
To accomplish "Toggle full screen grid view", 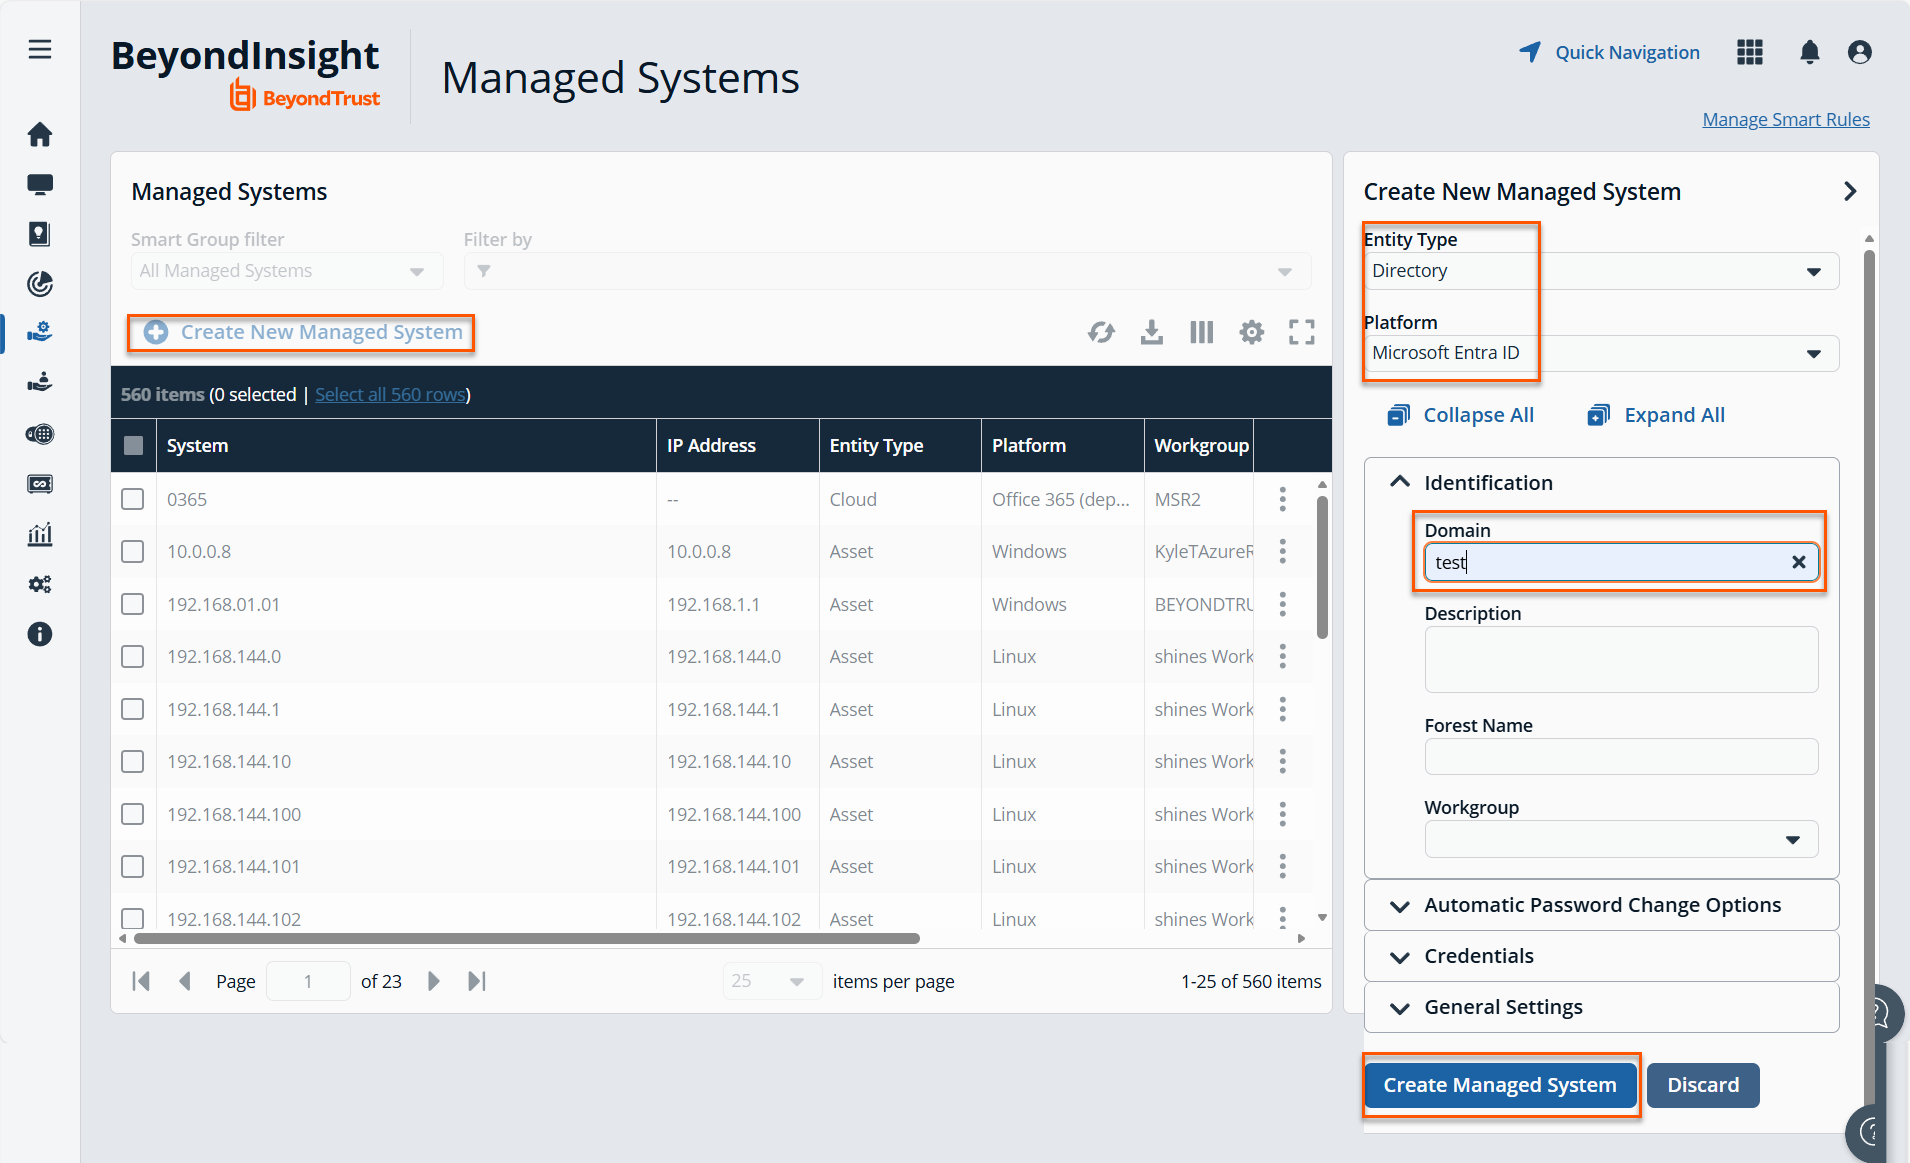I will (x=1302, y=332).
